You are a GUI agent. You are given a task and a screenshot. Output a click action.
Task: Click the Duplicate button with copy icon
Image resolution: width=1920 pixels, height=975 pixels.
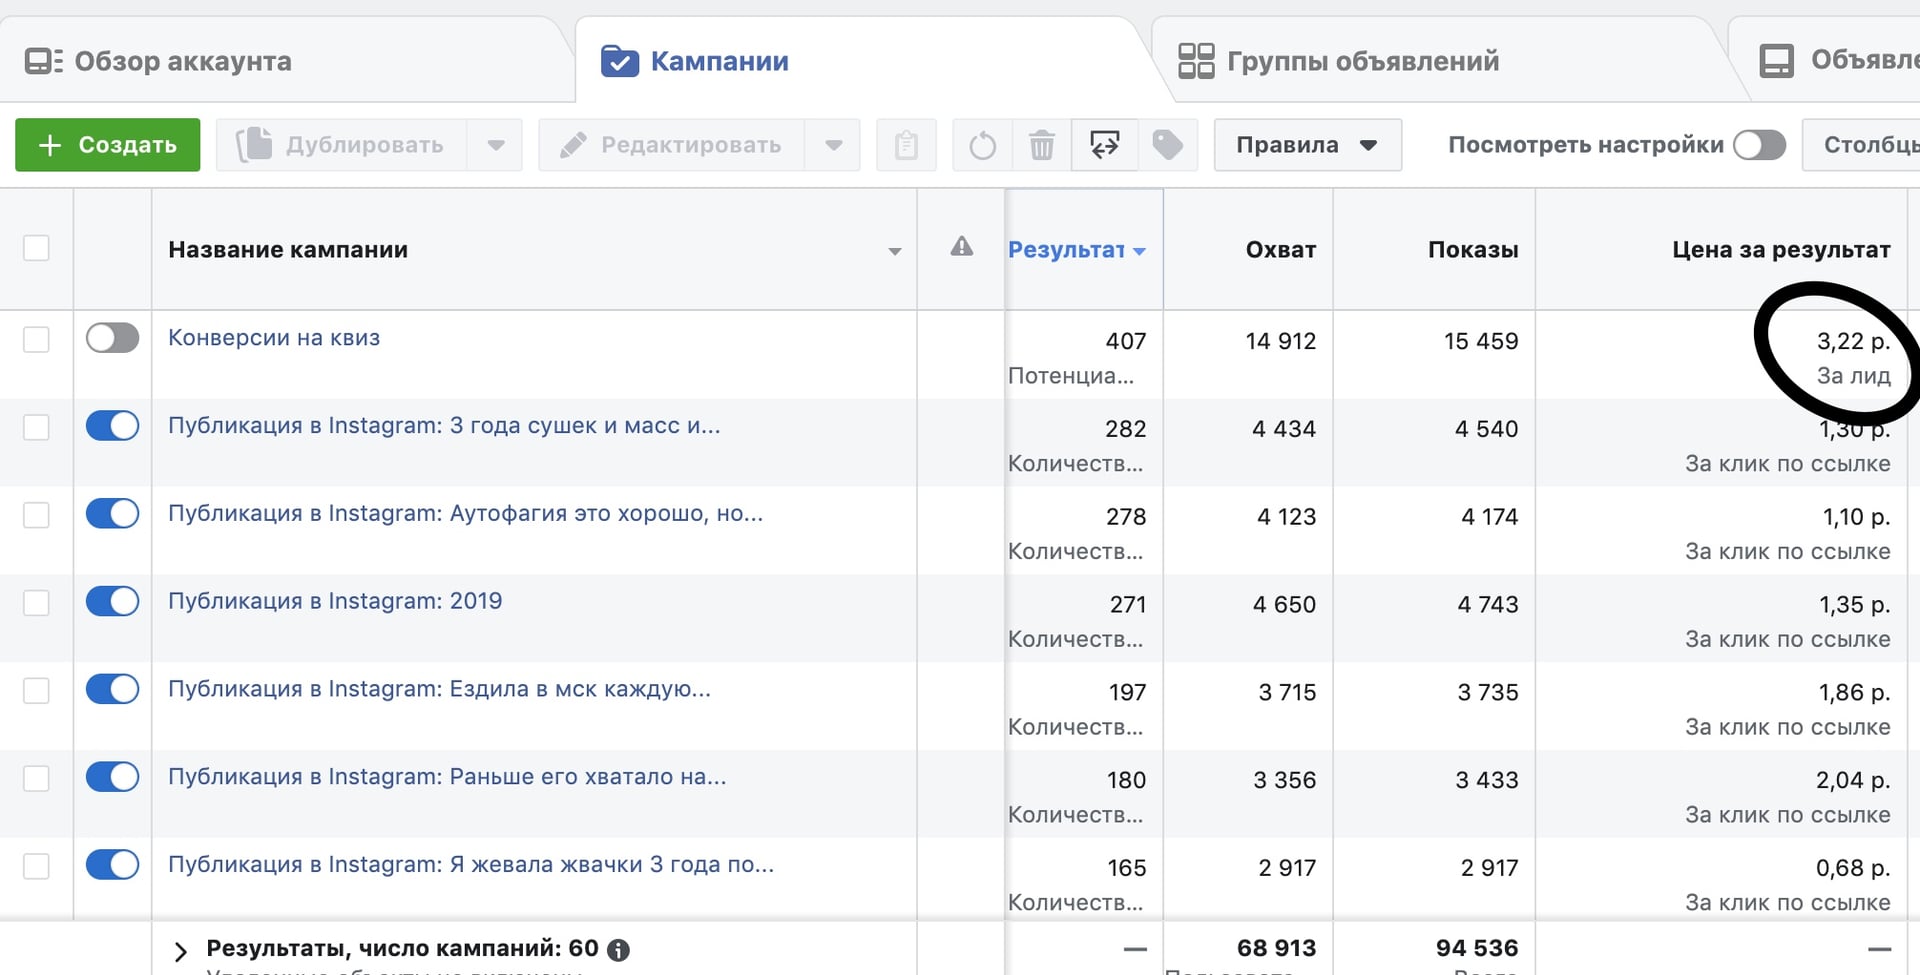(x=342, y=145)
